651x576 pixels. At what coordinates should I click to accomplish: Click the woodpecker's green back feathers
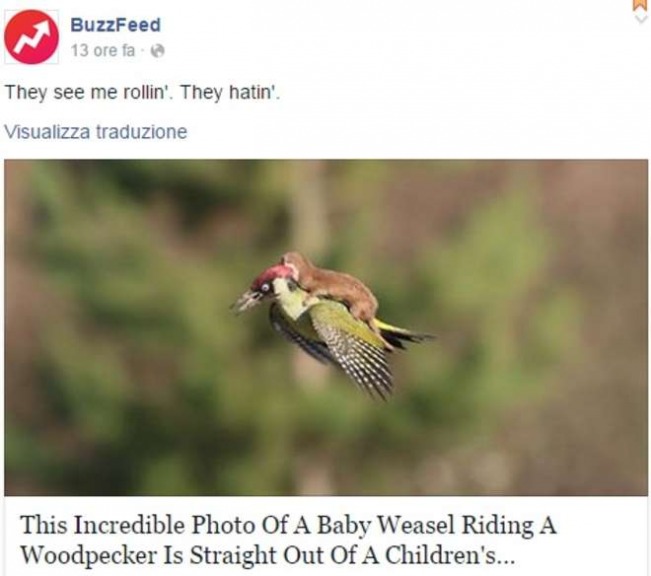(332, 316)
